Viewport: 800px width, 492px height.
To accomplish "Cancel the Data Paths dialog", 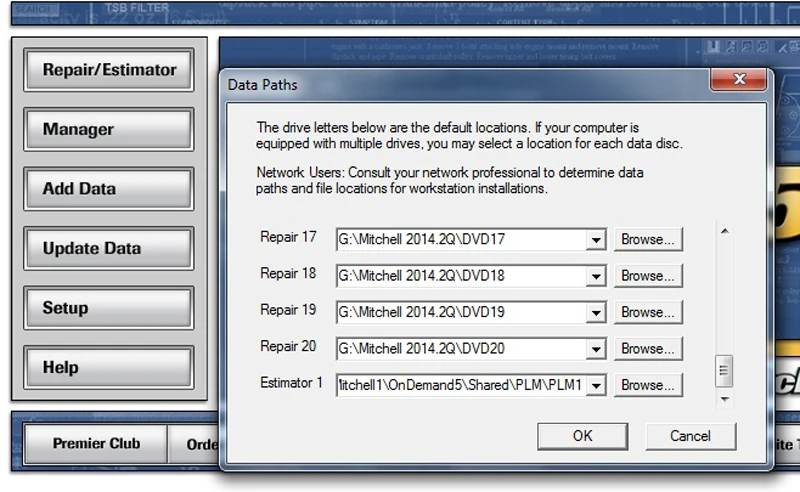I will click(x=690, y=436).
